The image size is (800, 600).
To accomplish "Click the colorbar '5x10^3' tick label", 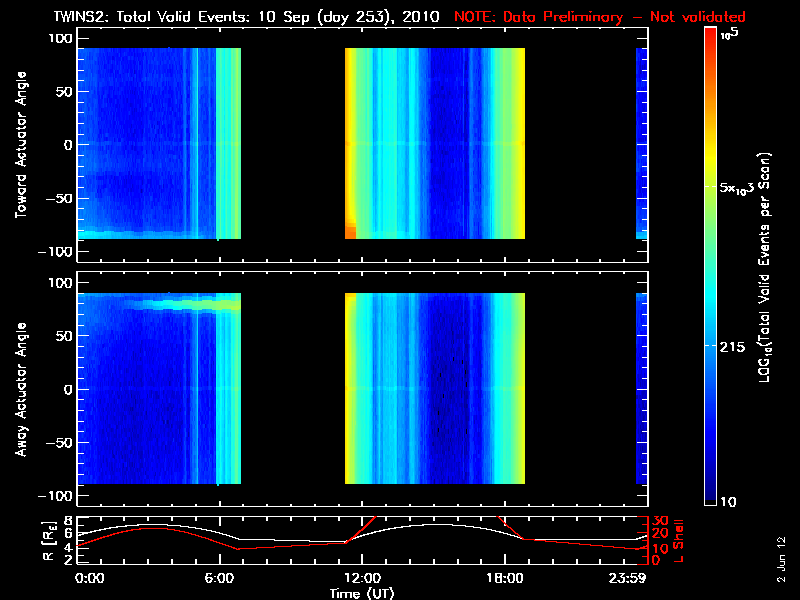I will pyautogui.click(x=736, y=188).
